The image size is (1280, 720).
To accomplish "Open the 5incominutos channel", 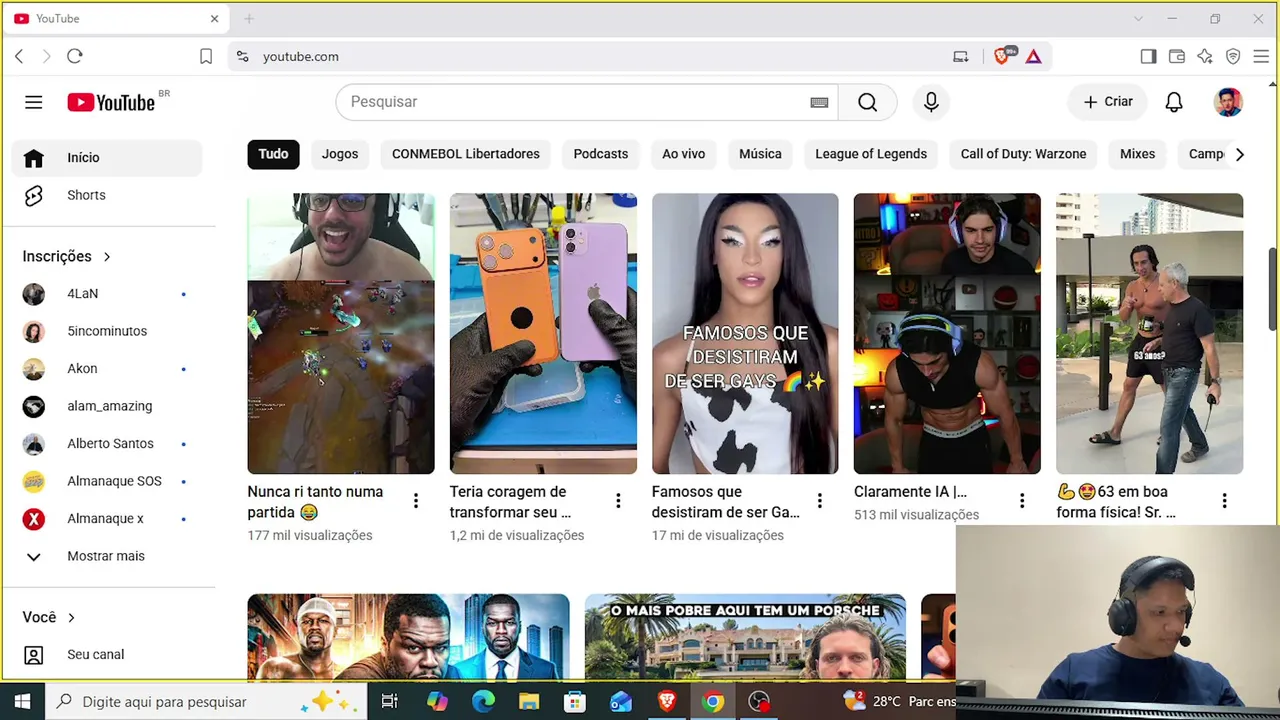I will pos(107,331).
